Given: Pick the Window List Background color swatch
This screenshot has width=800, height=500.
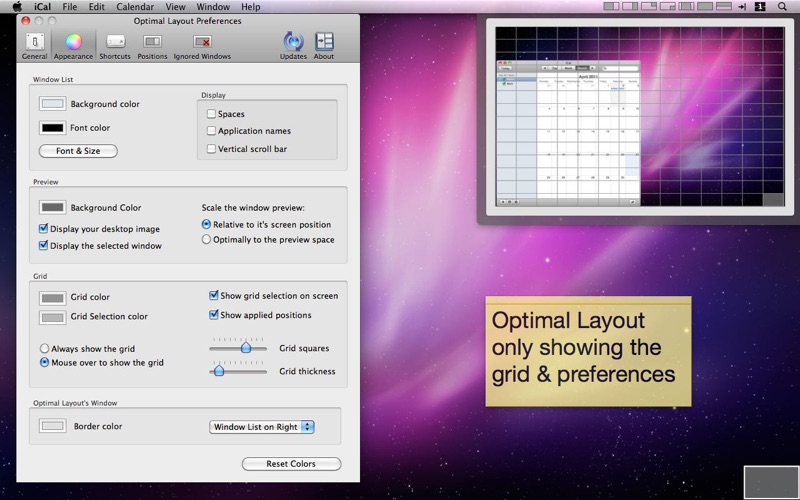Looking at the screenshot, I should [53, 104].
